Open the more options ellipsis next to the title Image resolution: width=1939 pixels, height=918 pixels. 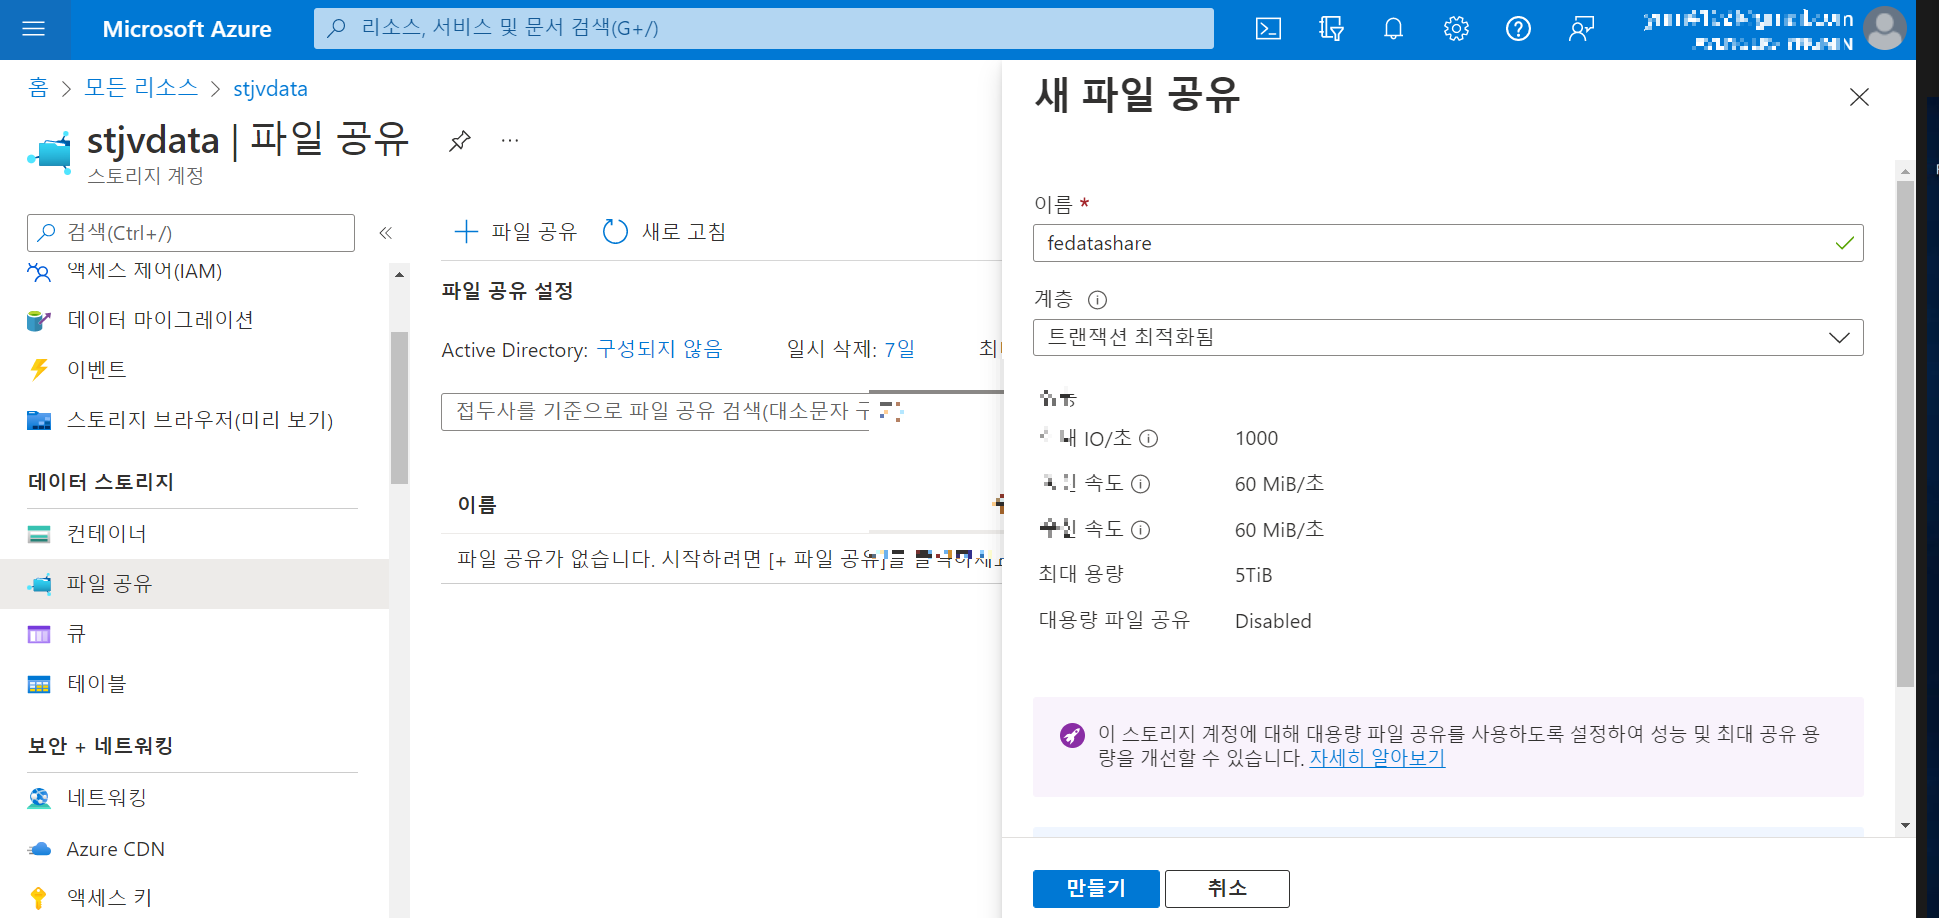510,141
